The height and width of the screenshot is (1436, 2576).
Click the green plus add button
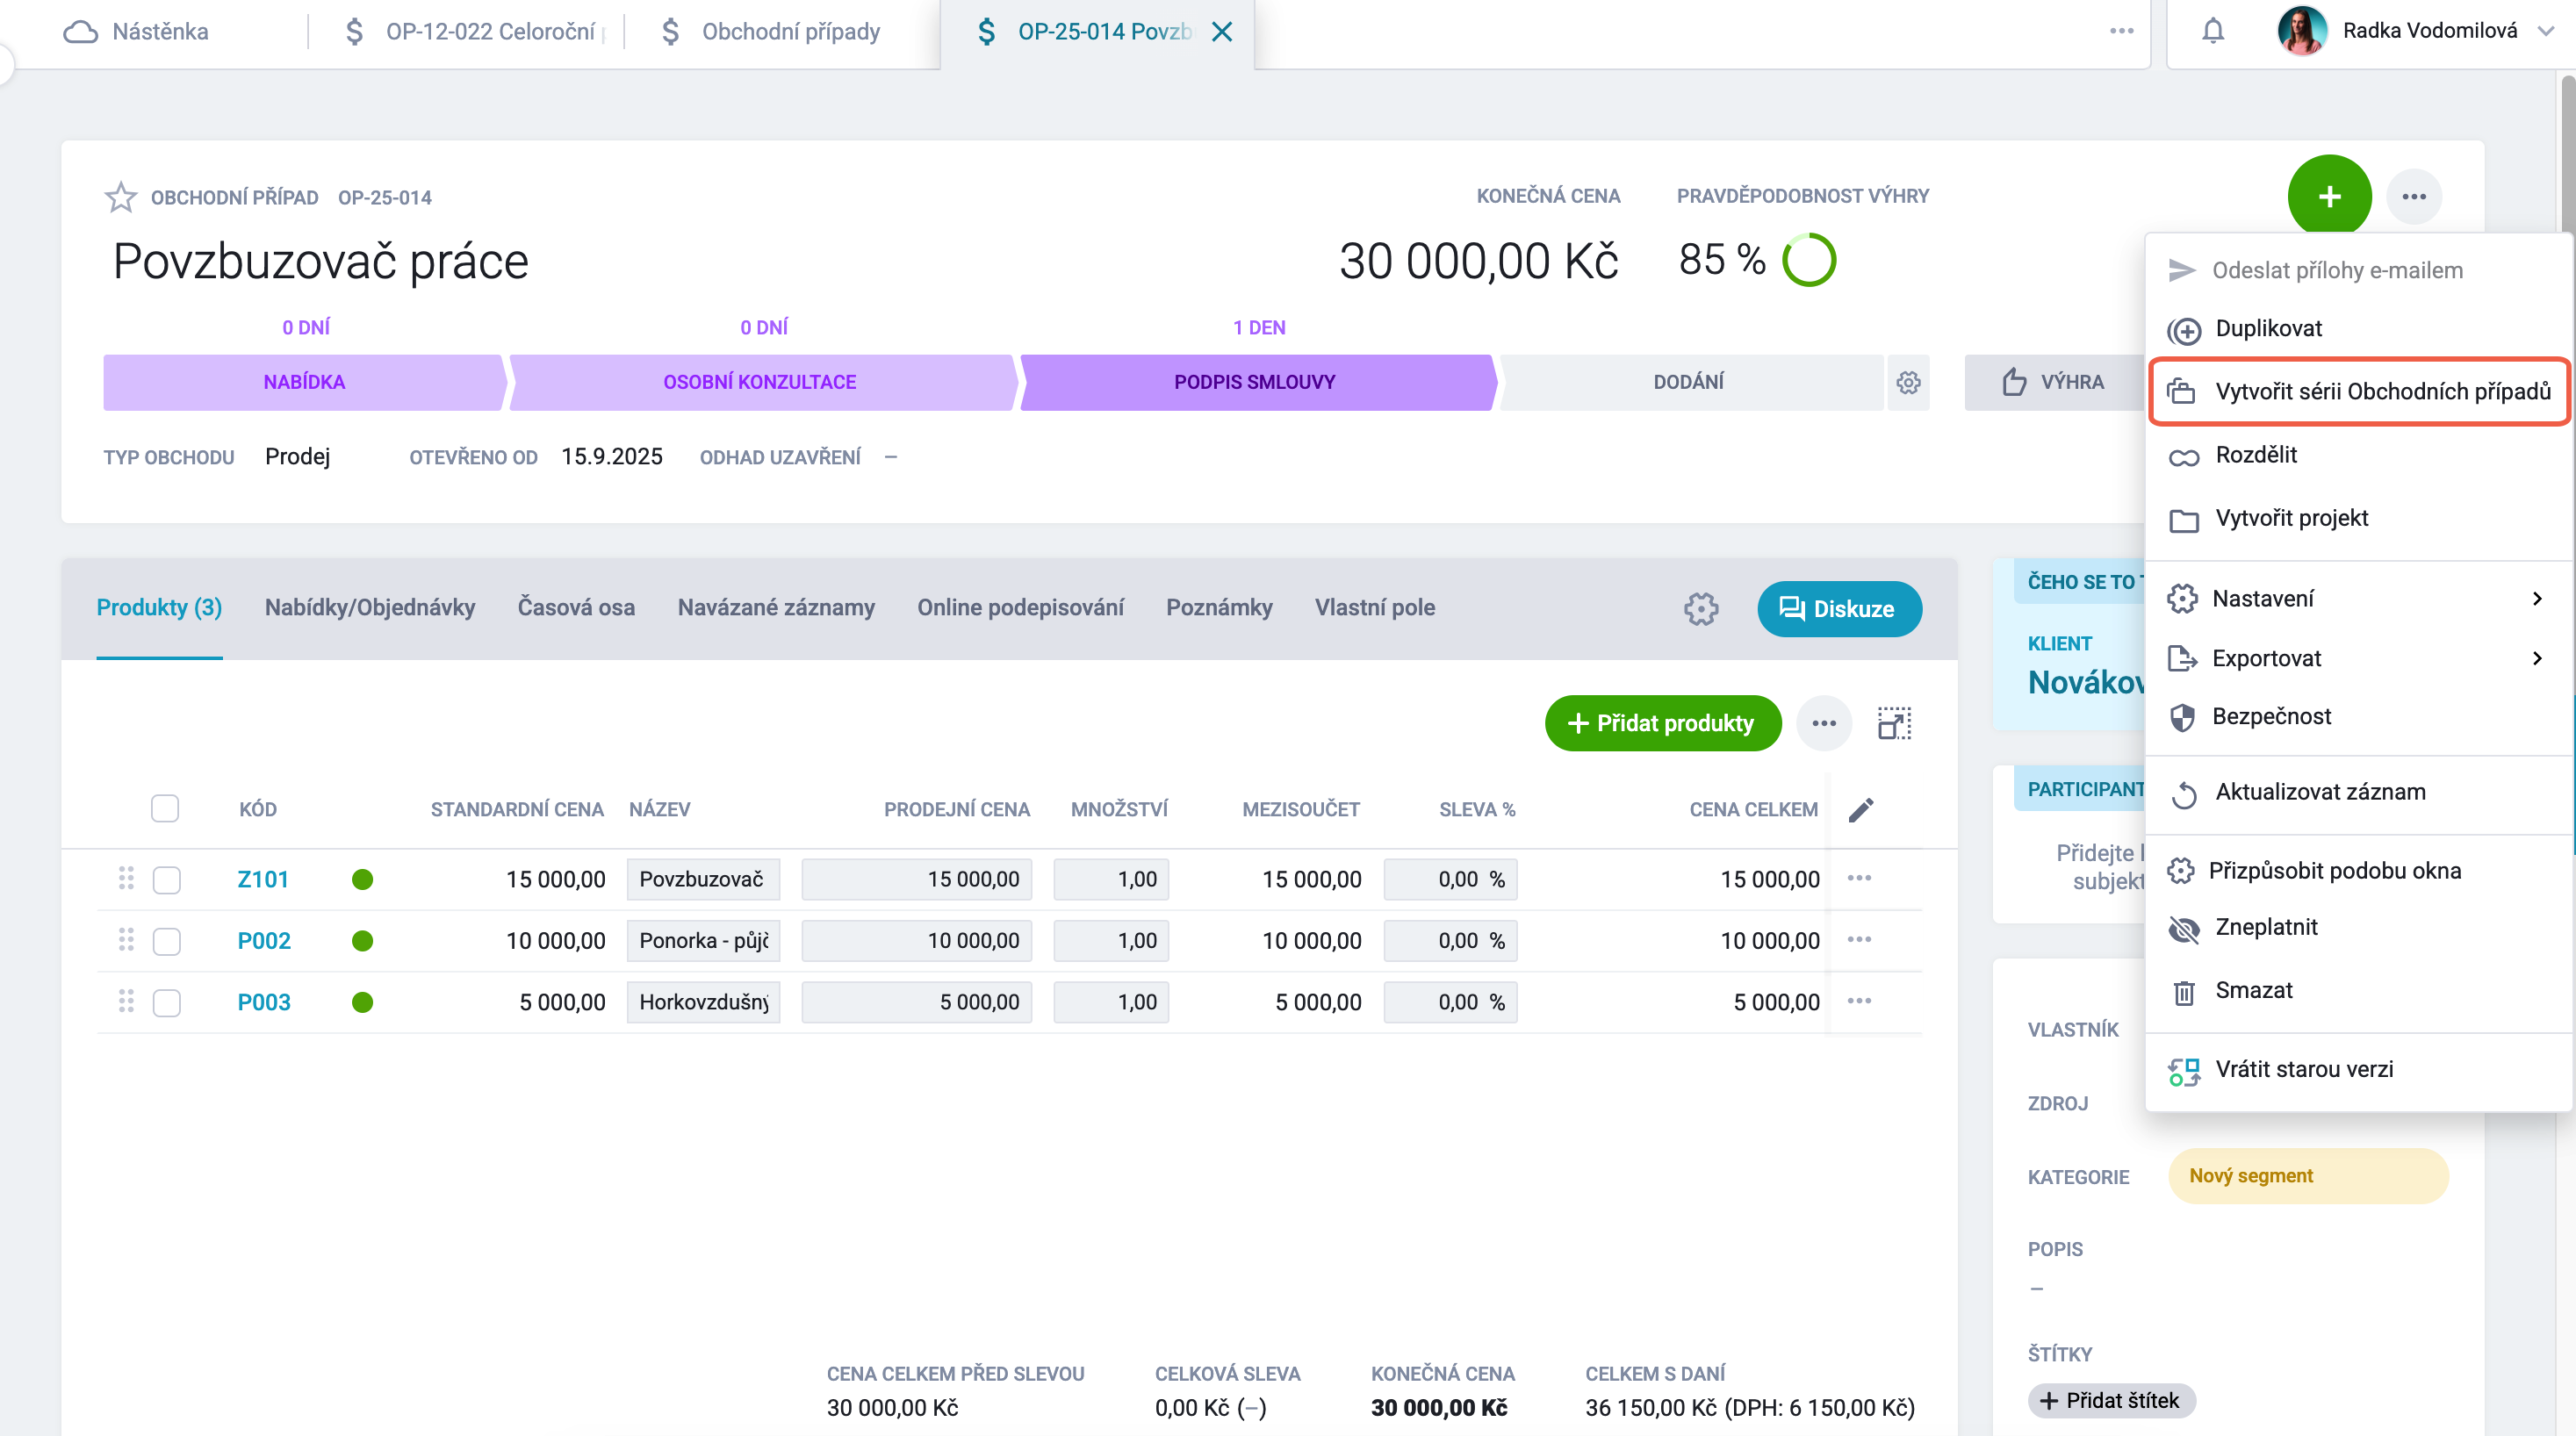click(2329, 197)
